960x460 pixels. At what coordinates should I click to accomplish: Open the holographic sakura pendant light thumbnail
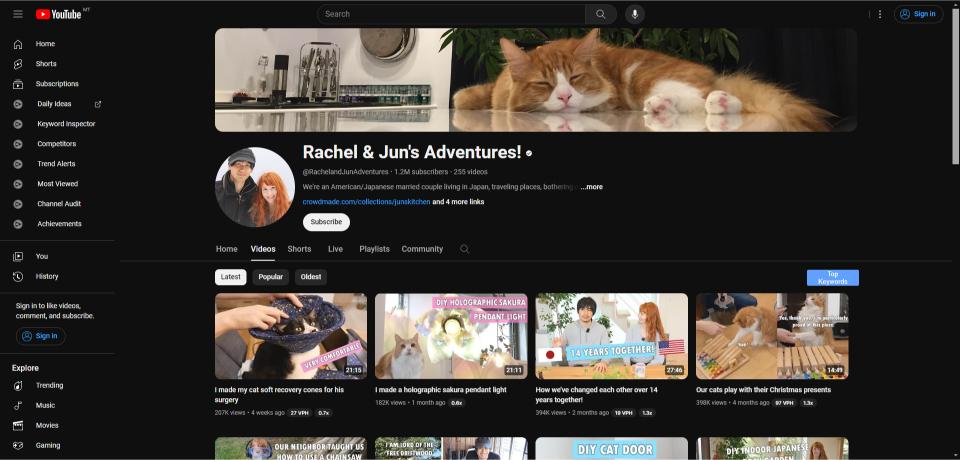451,336
